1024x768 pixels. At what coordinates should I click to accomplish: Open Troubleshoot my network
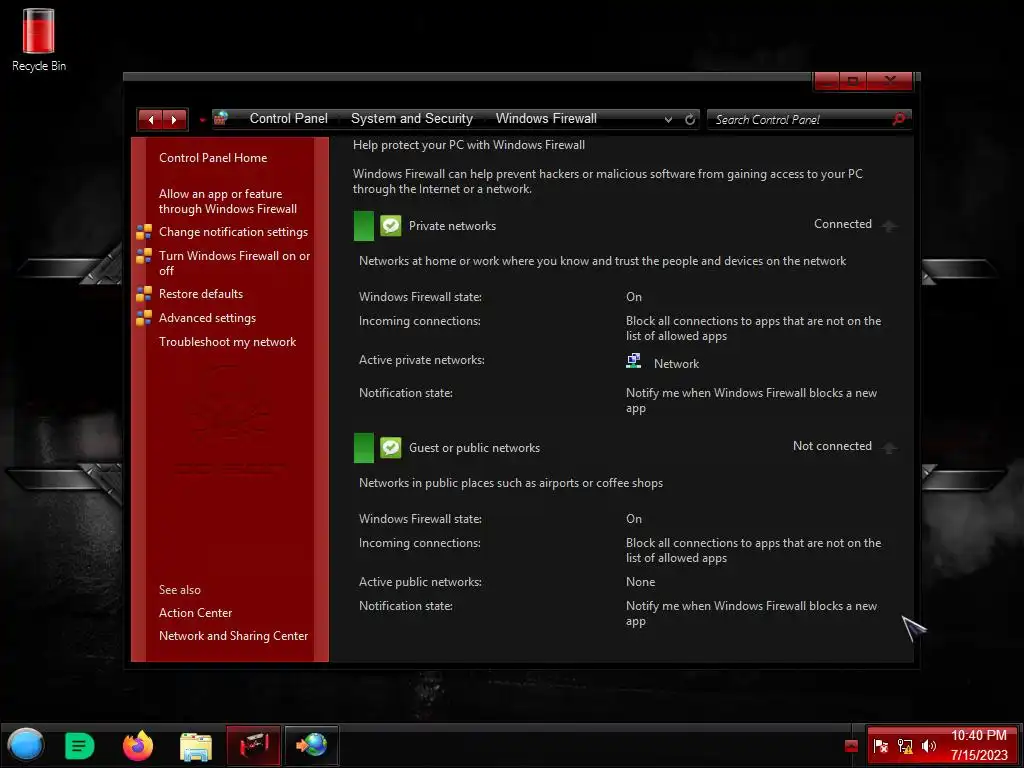pos(227,342)
